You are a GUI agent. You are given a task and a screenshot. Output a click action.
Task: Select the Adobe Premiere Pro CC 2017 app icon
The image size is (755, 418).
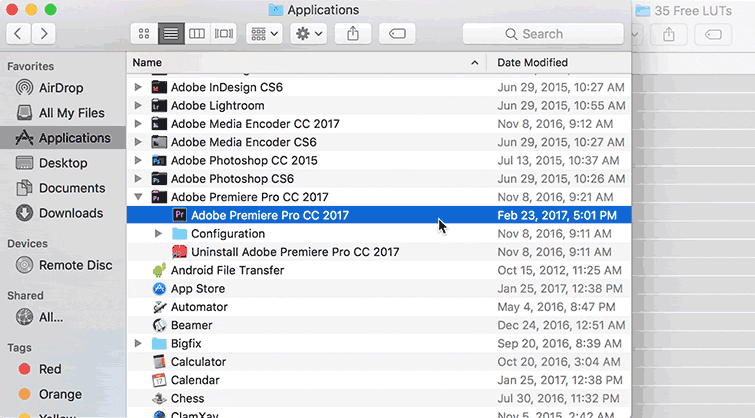(x=180, y=215)
